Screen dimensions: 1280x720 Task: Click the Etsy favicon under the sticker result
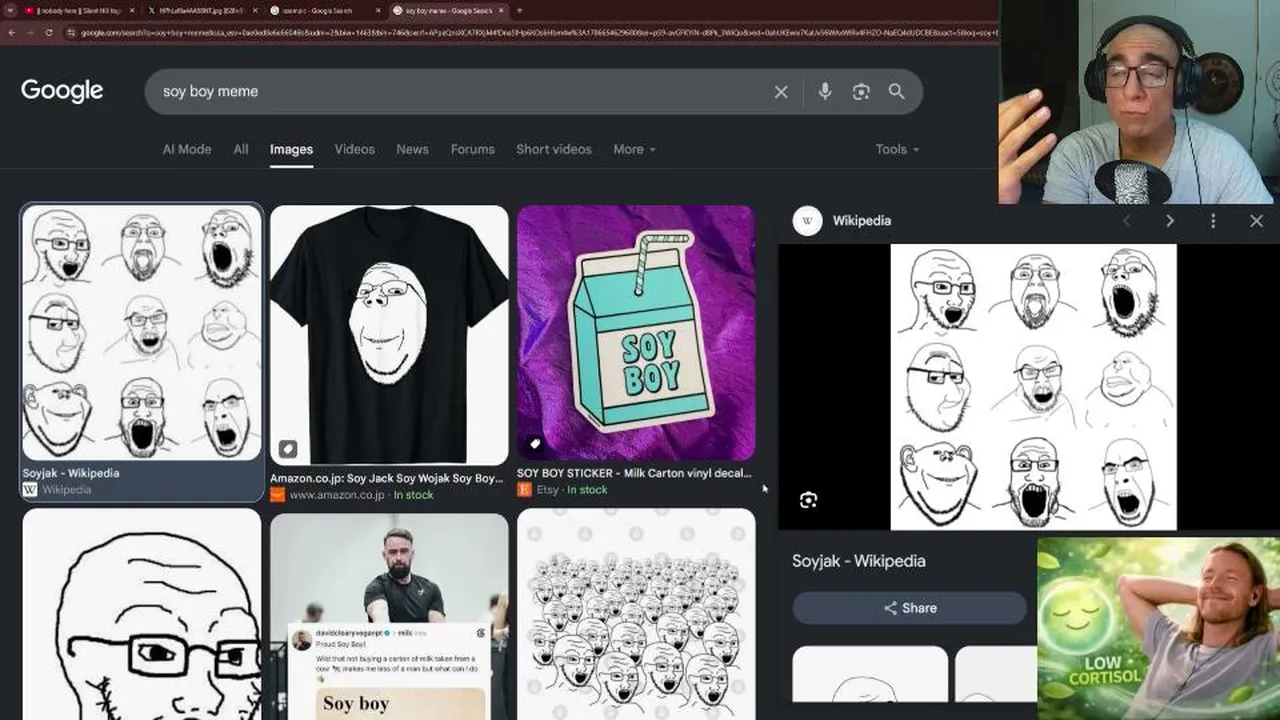[524, 490]
